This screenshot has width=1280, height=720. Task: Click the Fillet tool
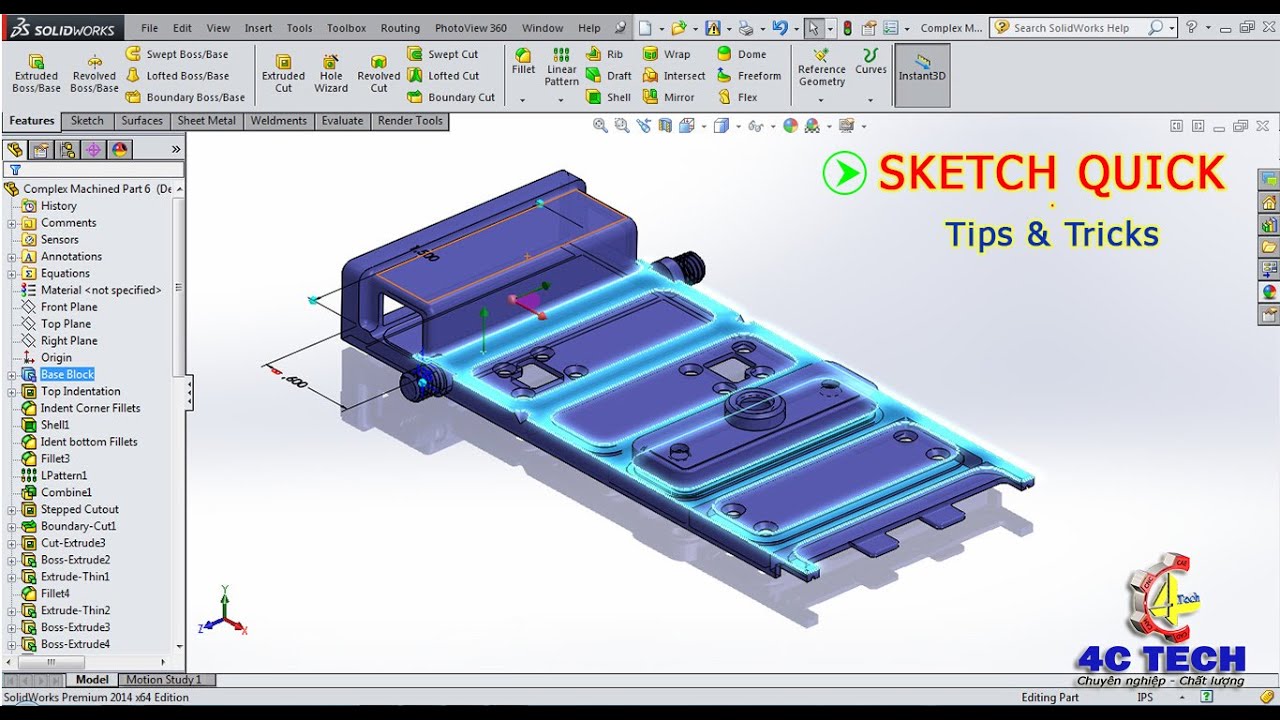523,62
